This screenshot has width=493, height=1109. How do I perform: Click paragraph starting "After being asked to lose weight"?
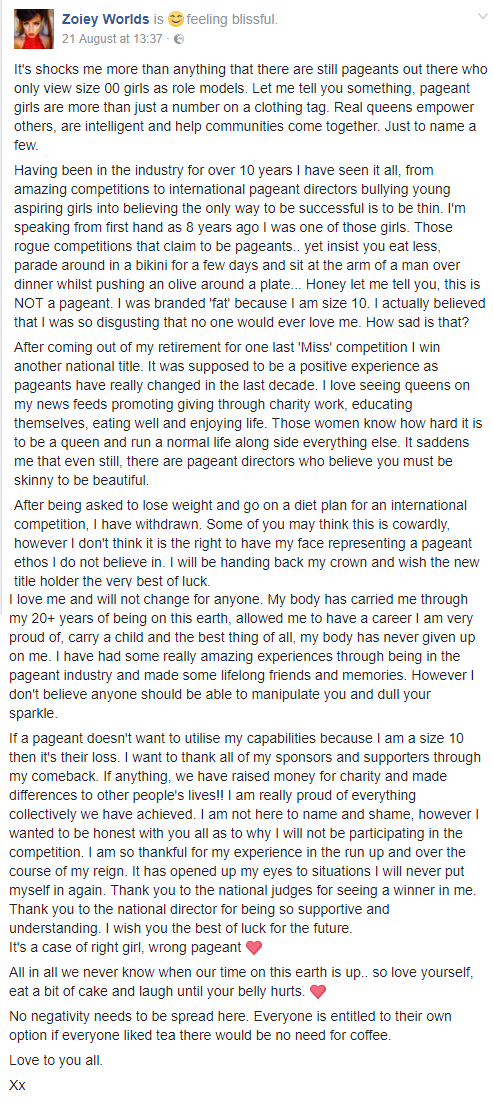coord(251,543)
